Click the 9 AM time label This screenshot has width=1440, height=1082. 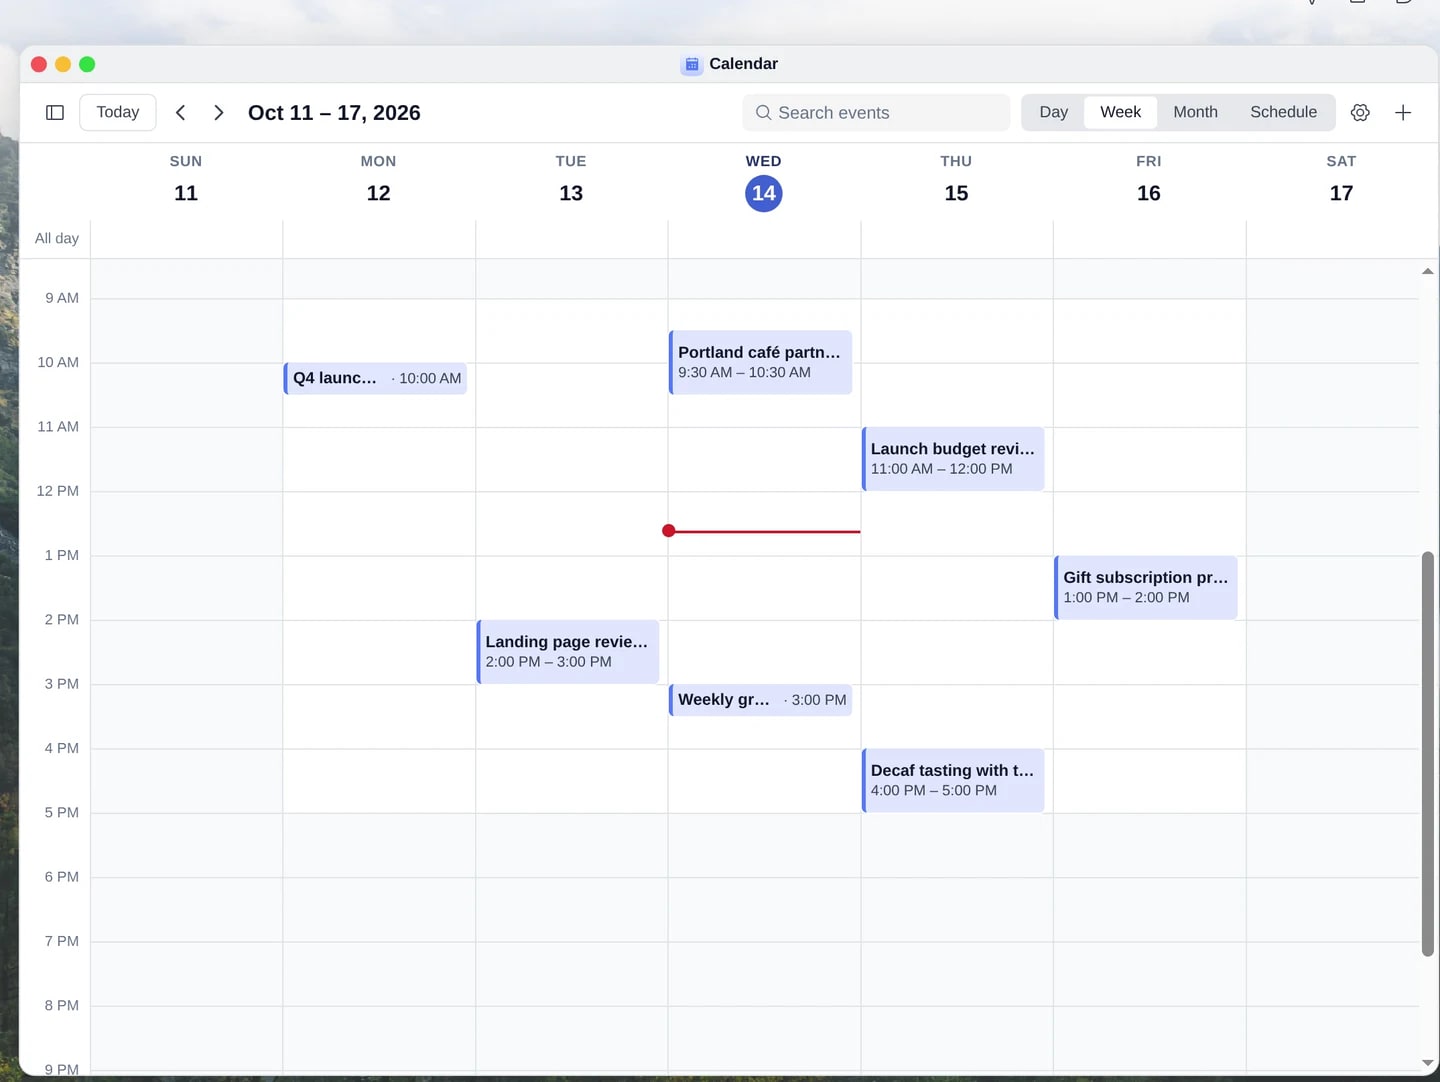point(62,298)
